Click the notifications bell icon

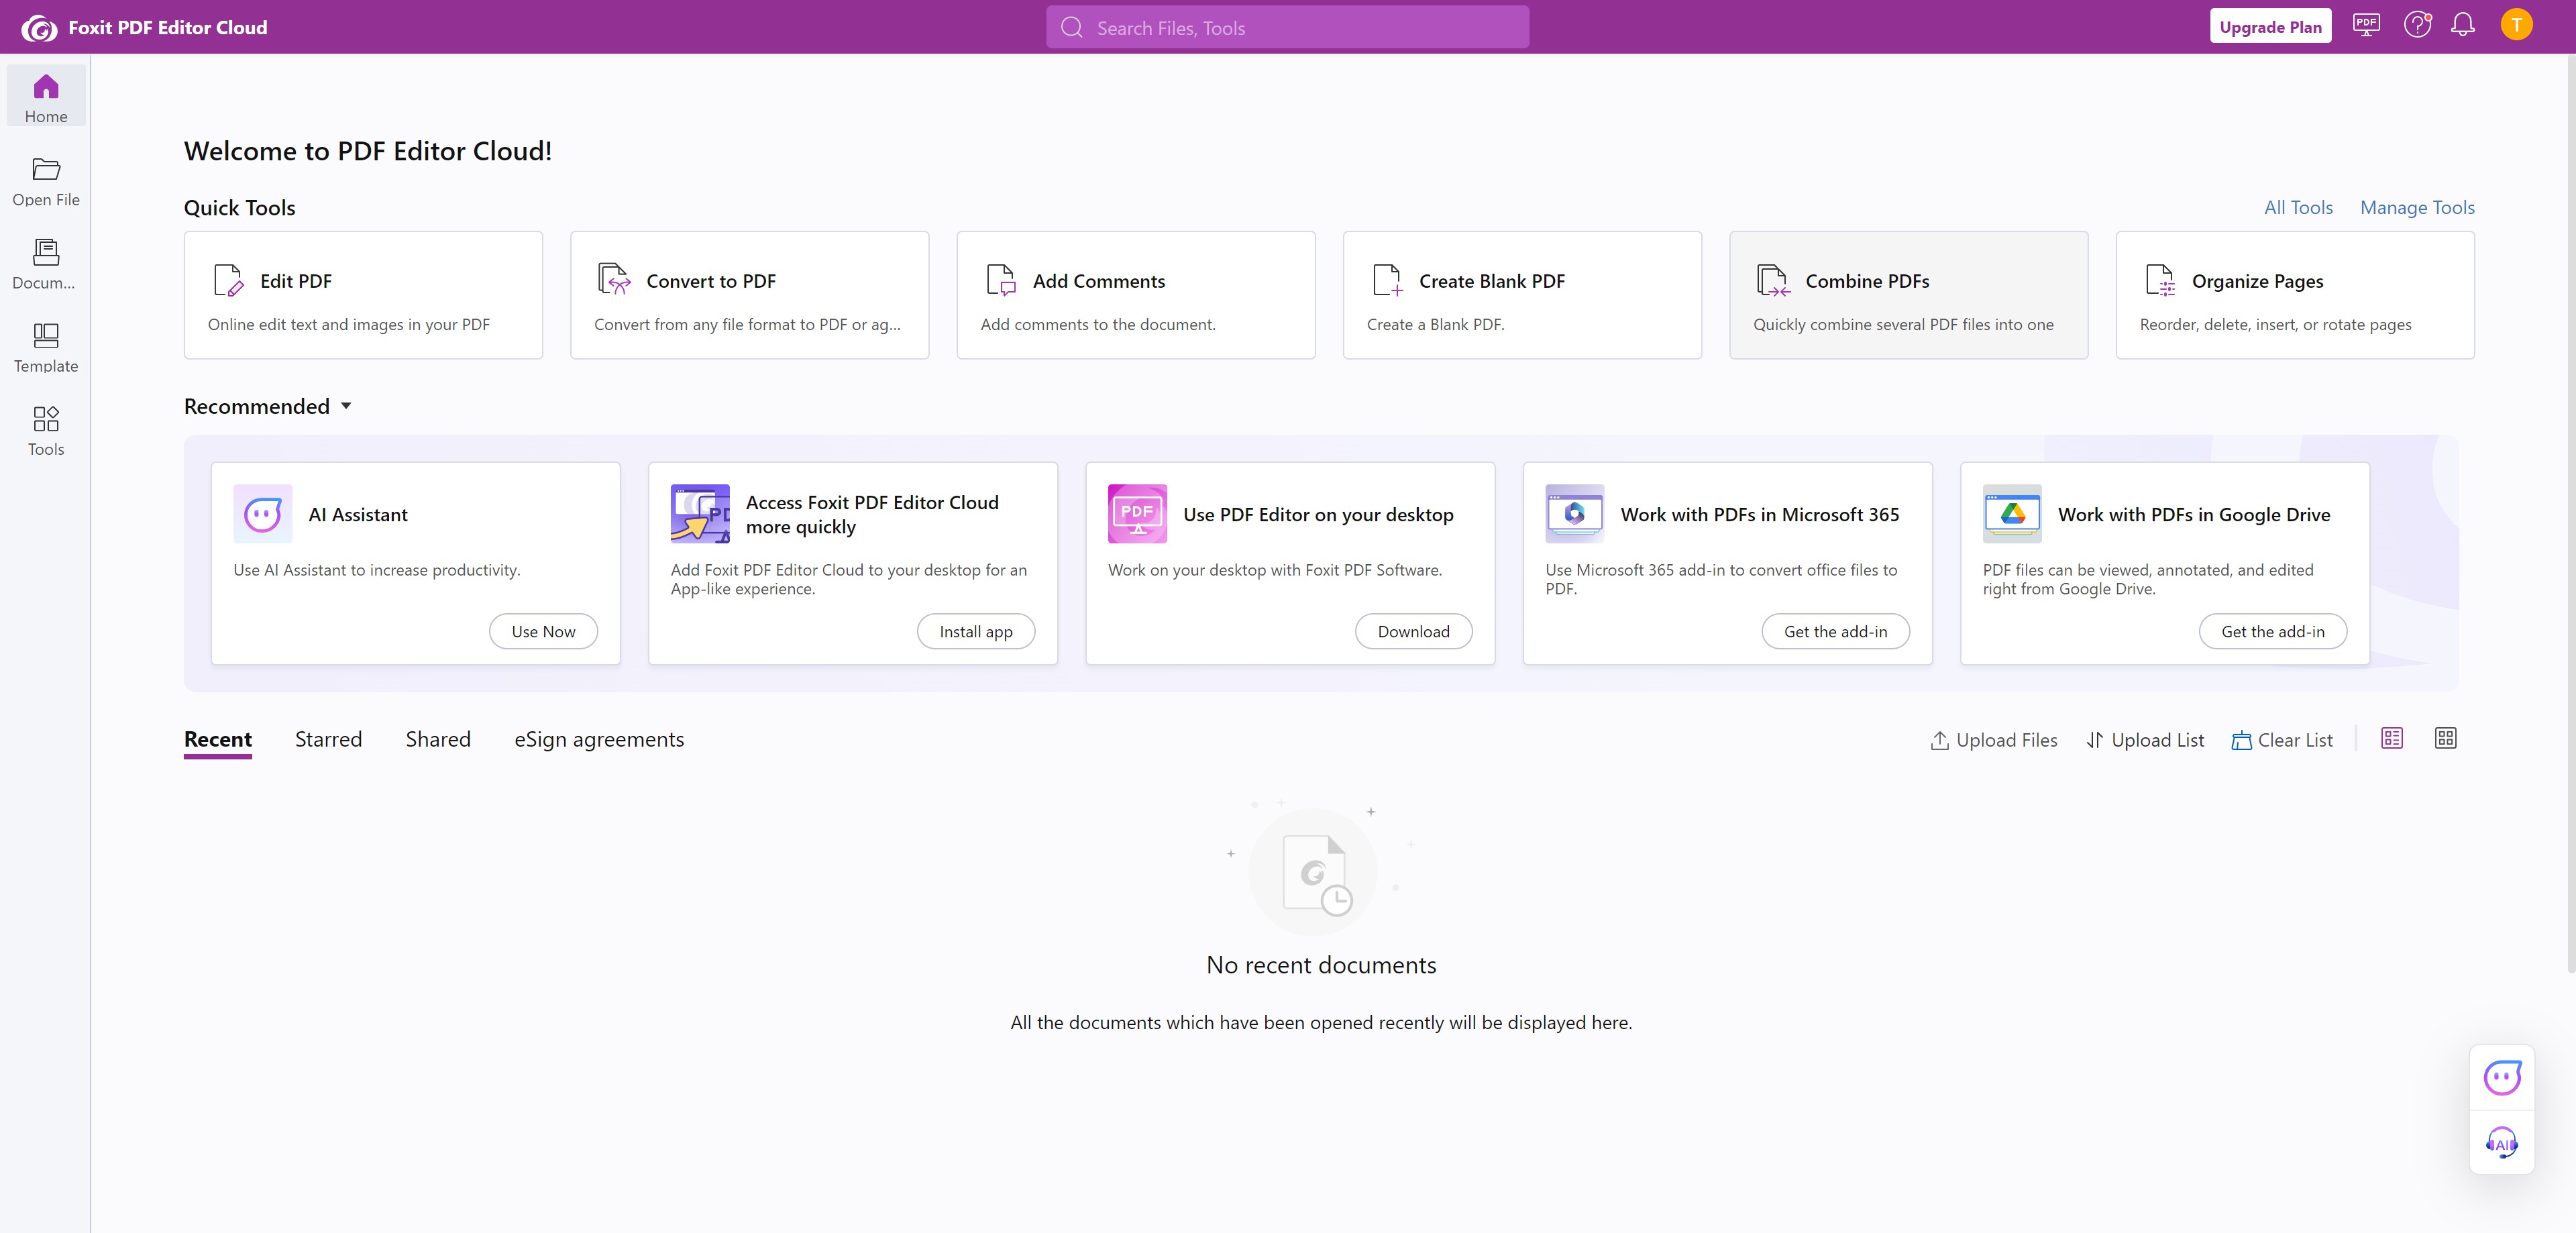tap(2463, 25)
